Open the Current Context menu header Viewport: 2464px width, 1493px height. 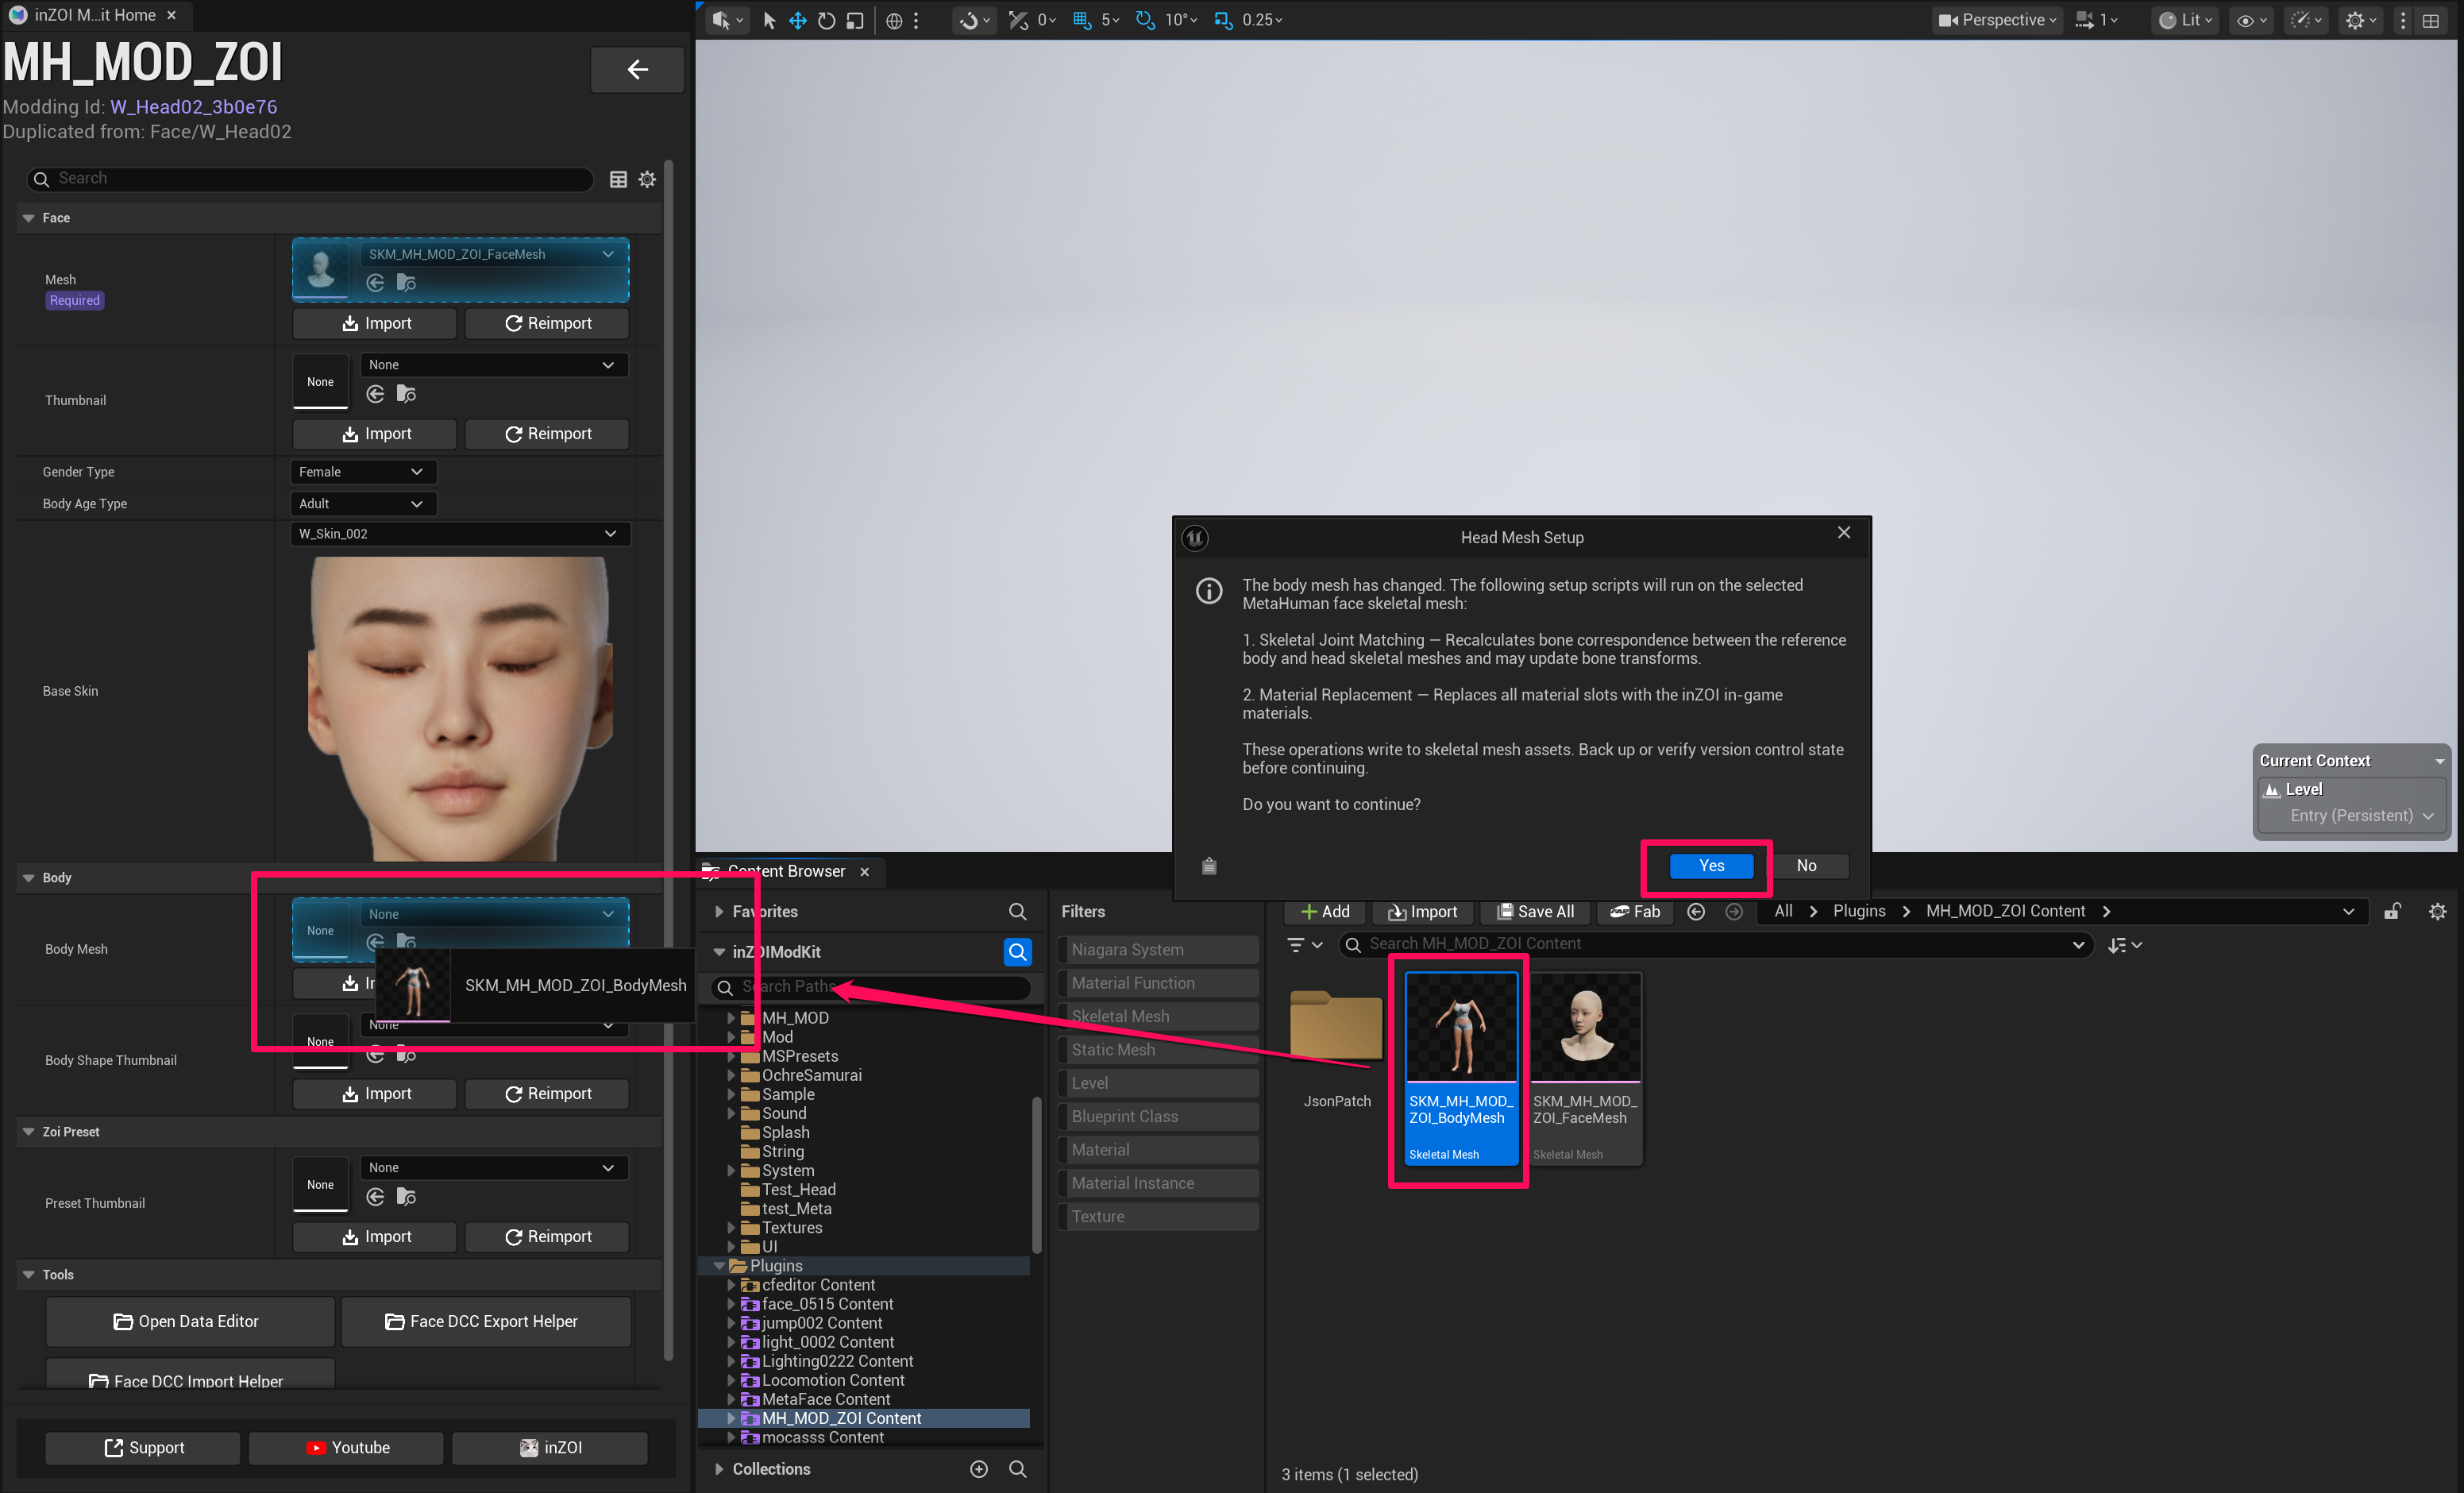coord(2351,761)
